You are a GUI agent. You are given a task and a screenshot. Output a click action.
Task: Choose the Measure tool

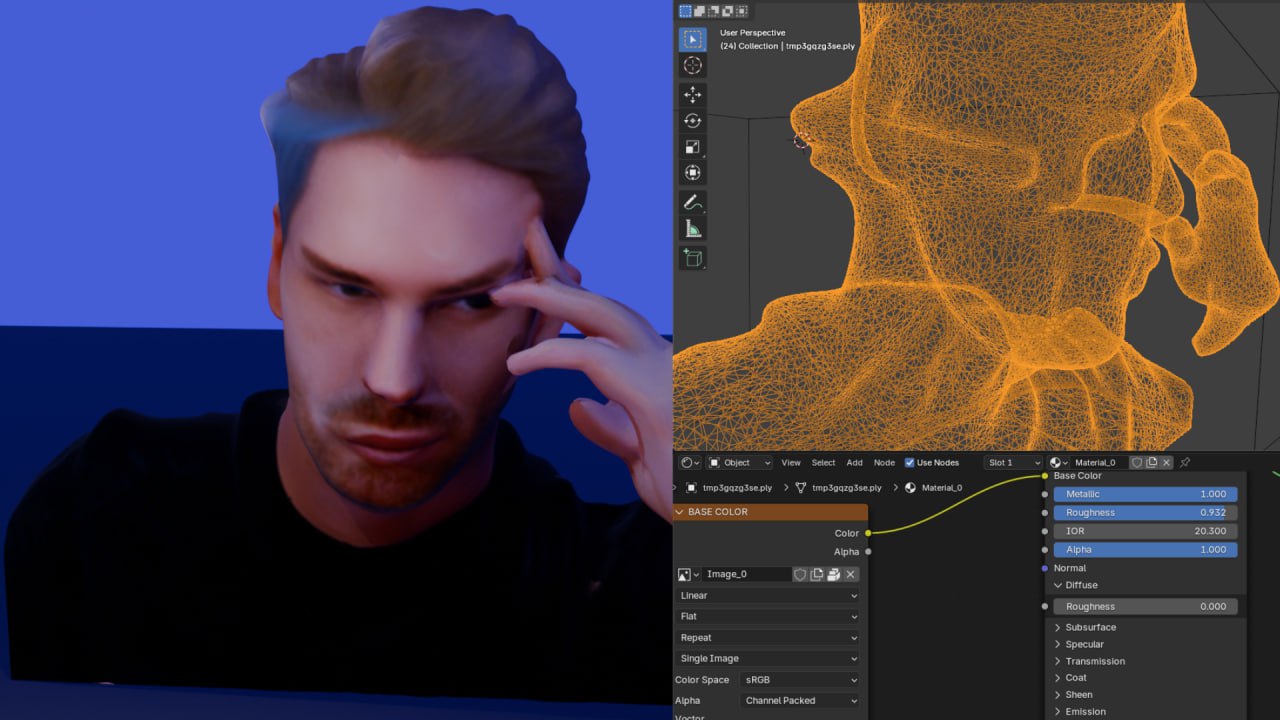tap(692, 229)
